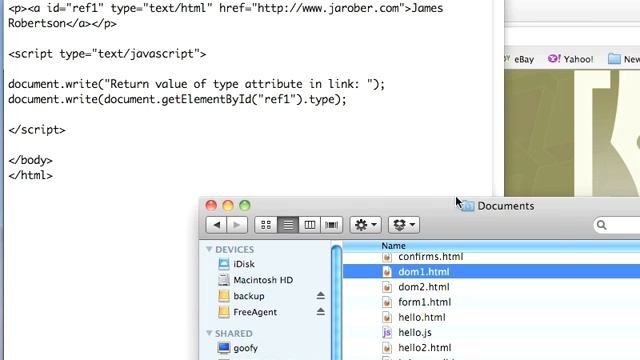Viewport: 640px width, 360px height.
Task: Open the Dropbox toolbar menu
Action: [404, 225]
